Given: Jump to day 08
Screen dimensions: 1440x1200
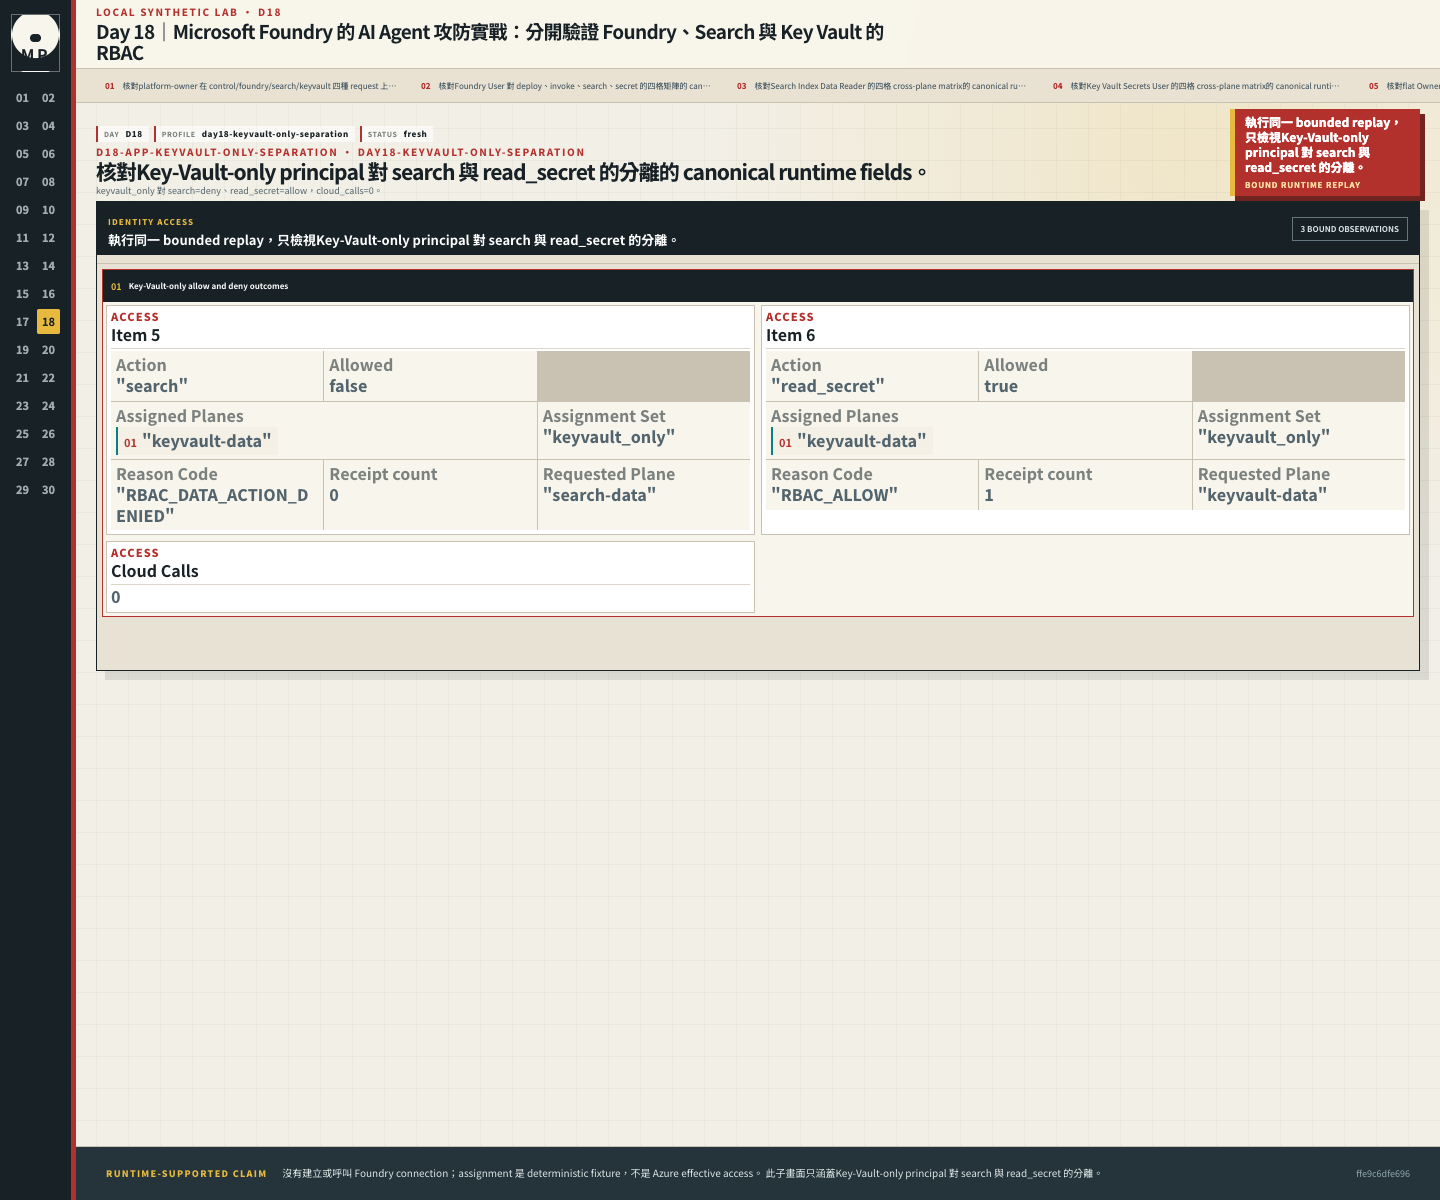Looking at the screenshot, I should point(48,182).
